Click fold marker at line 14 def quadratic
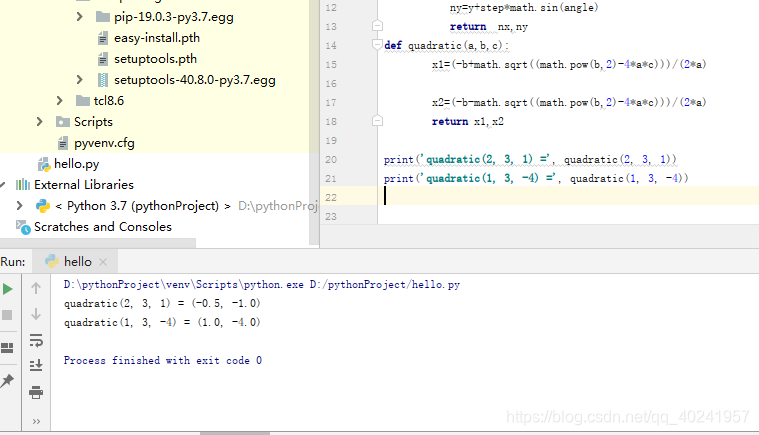759x435 pixels. [x=378, y=45]
